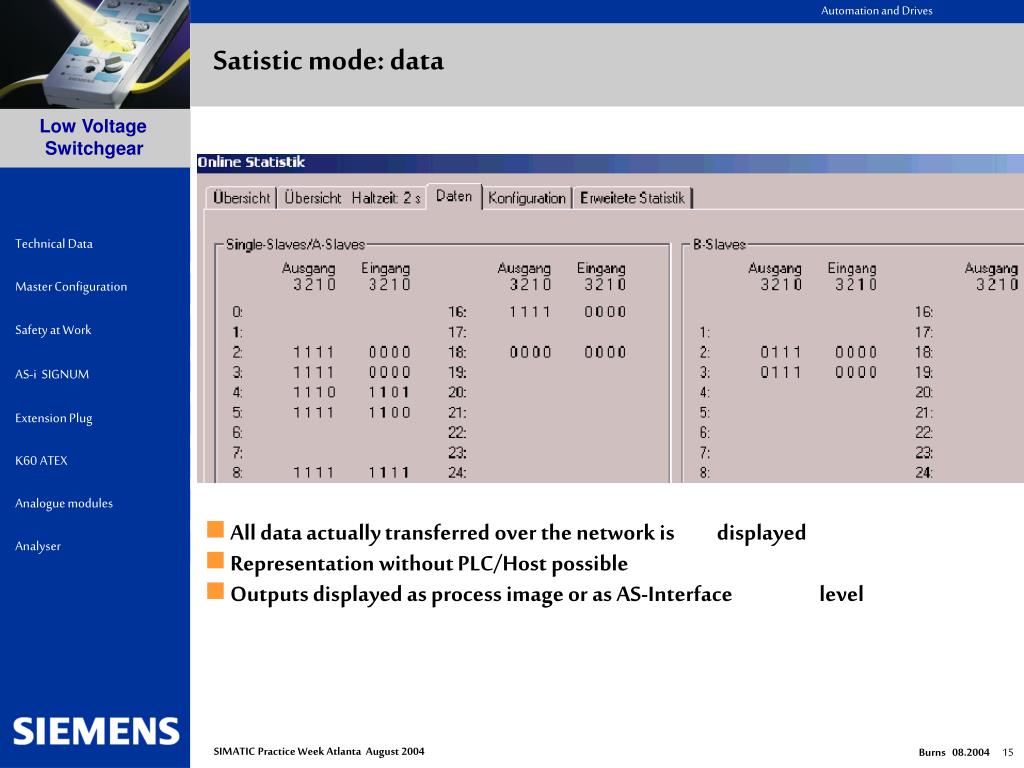The width and height of the screenshot is (1024, 768).
Task: Select A-slave 4 Eingang value 1101
Action: [x=389, y=392]
